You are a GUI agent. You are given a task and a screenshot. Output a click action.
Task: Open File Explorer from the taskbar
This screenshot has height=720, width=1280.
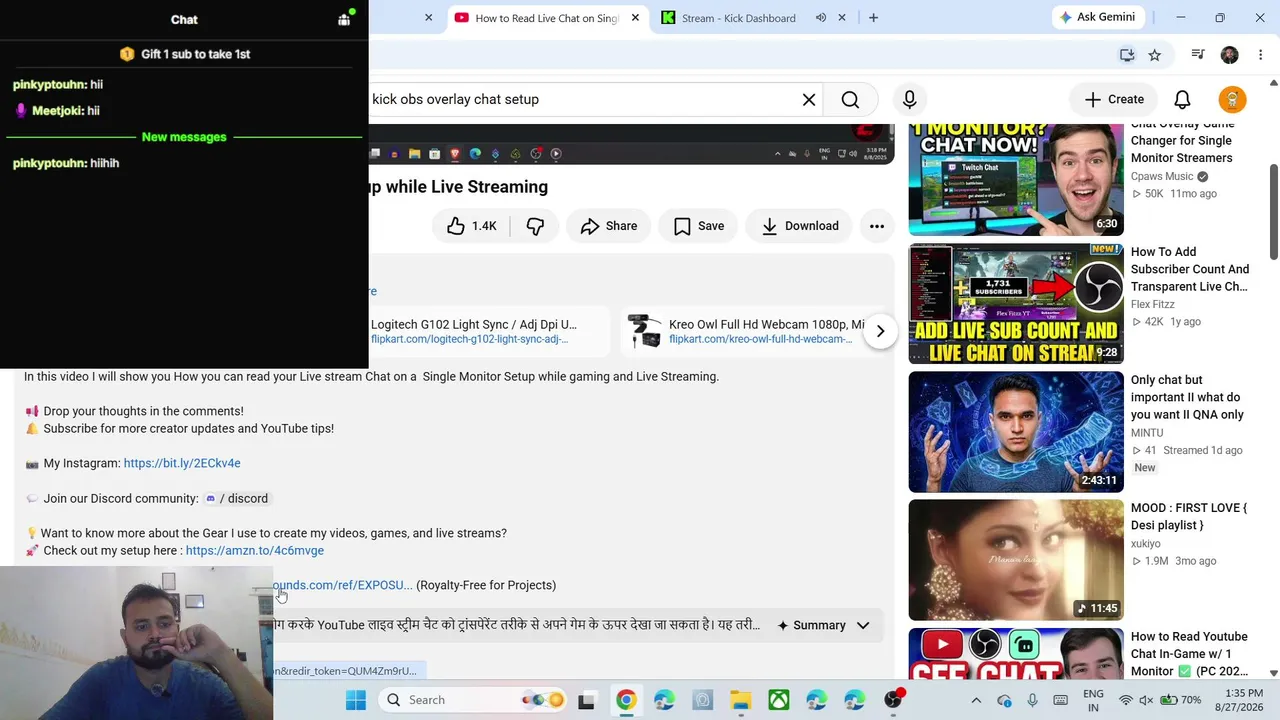pyautogui.click(x=740, y=700)
